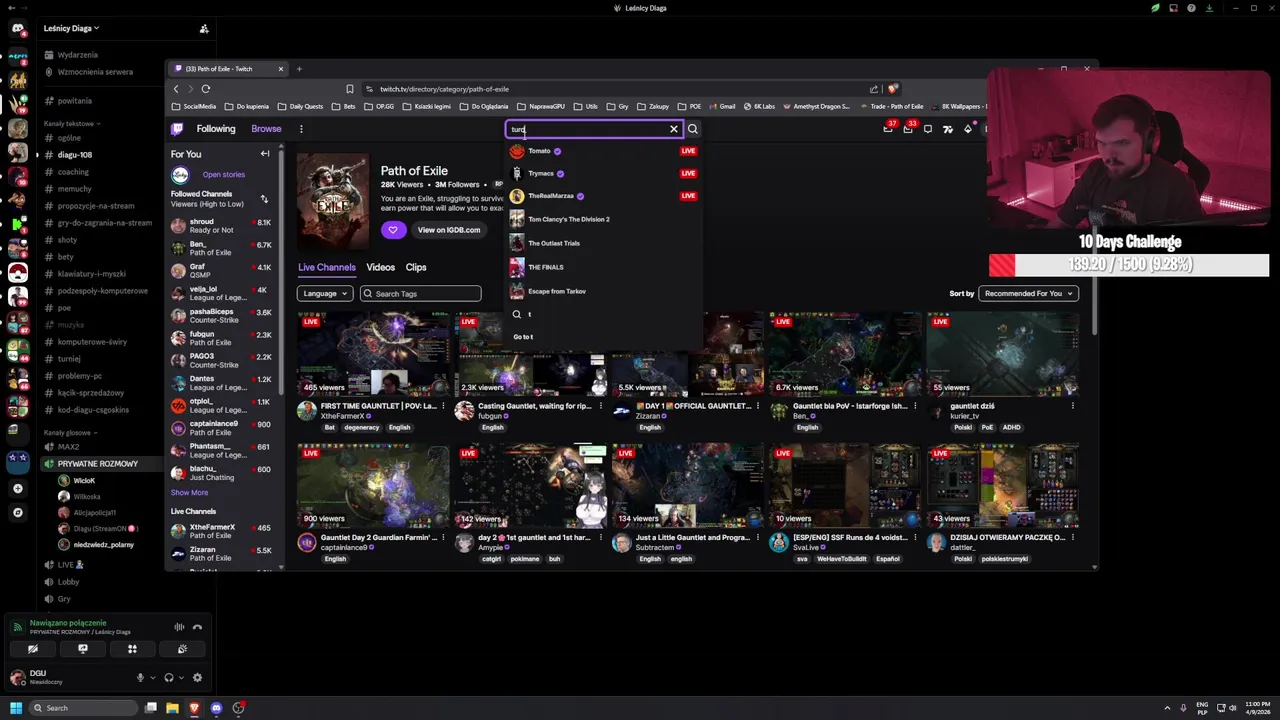Screen dimensions: 1280x720
Task: Switch to Videos tab
Action: coord(380,268)
